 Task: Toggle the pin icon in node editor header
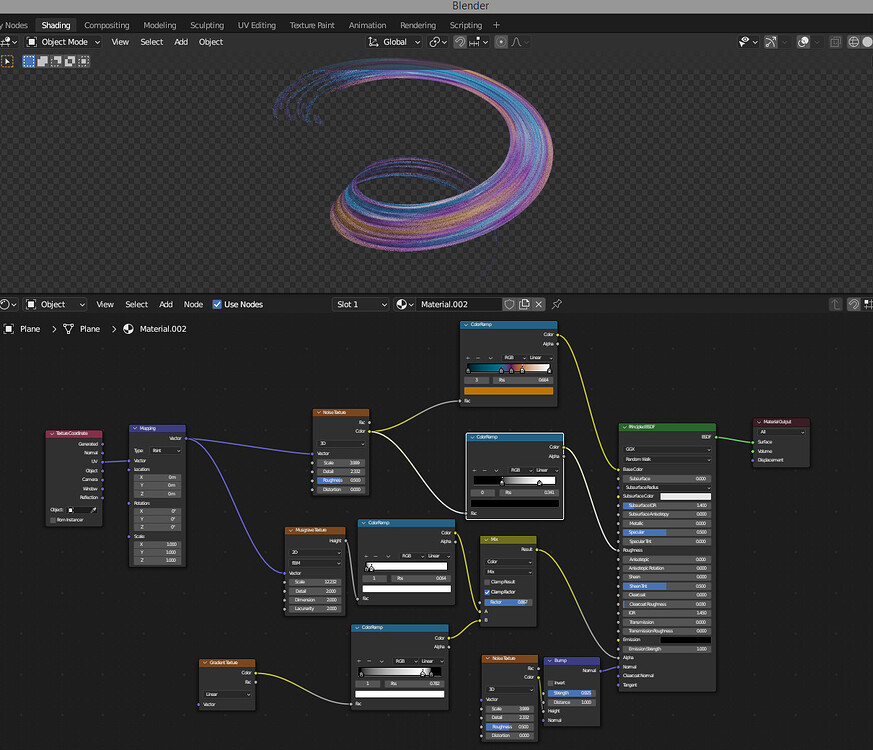point(556,304)
